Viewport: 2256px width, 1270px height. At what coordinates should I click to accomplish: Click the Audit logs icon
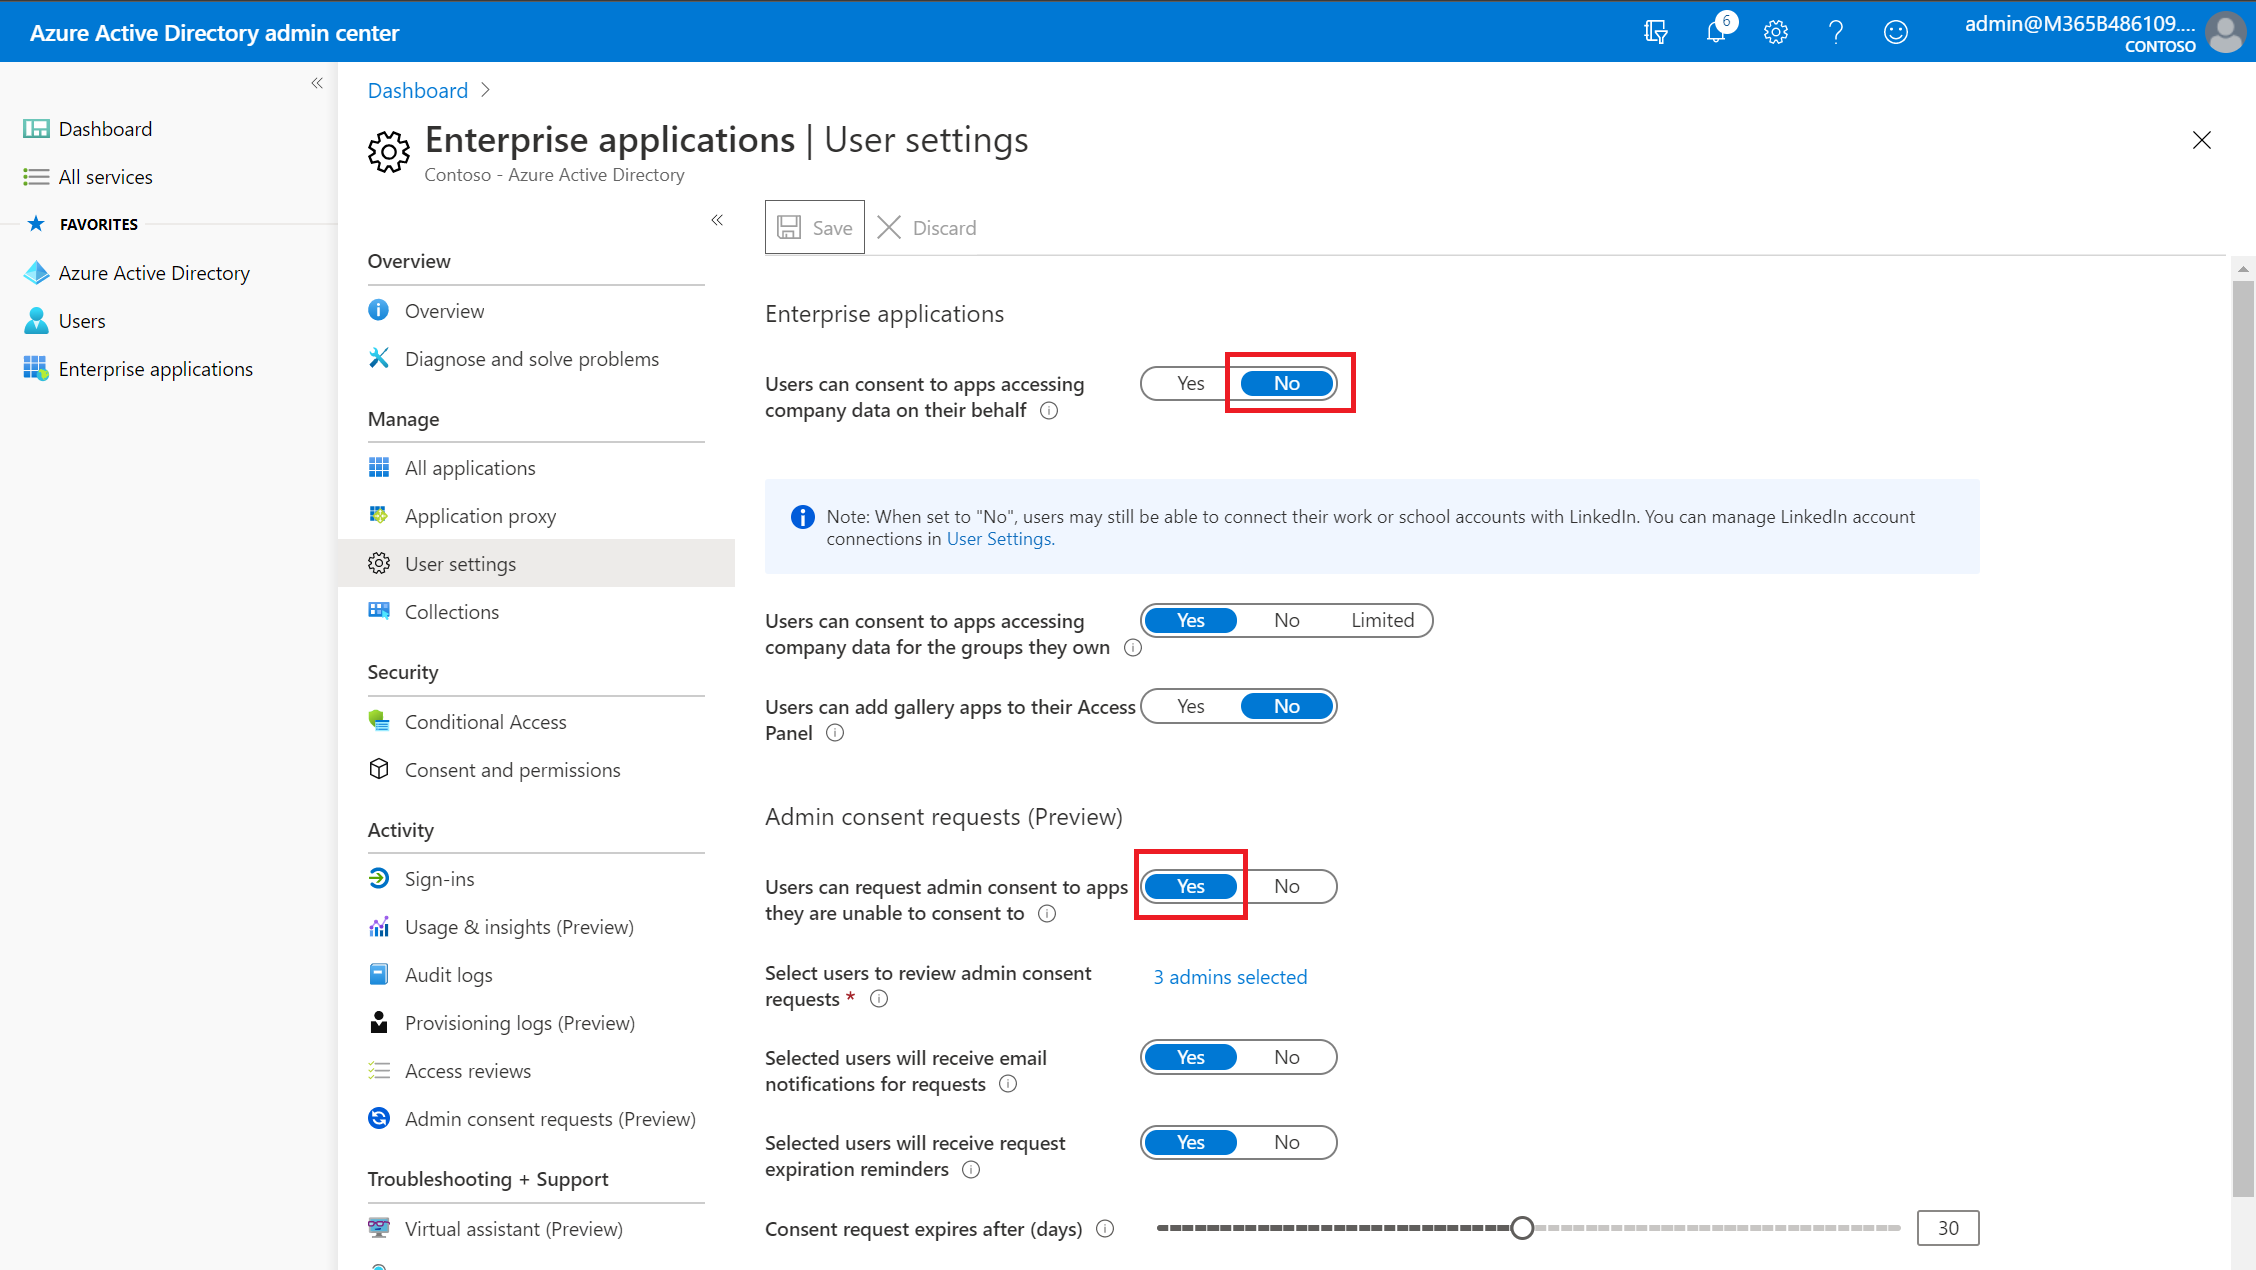378,974
